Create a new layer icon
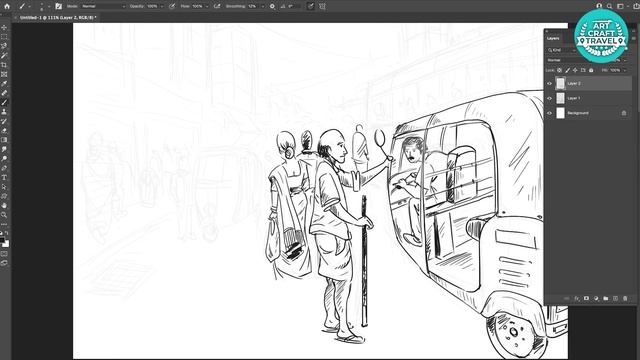The width and height of the screenshot is (640, 360). coord(616,299)
